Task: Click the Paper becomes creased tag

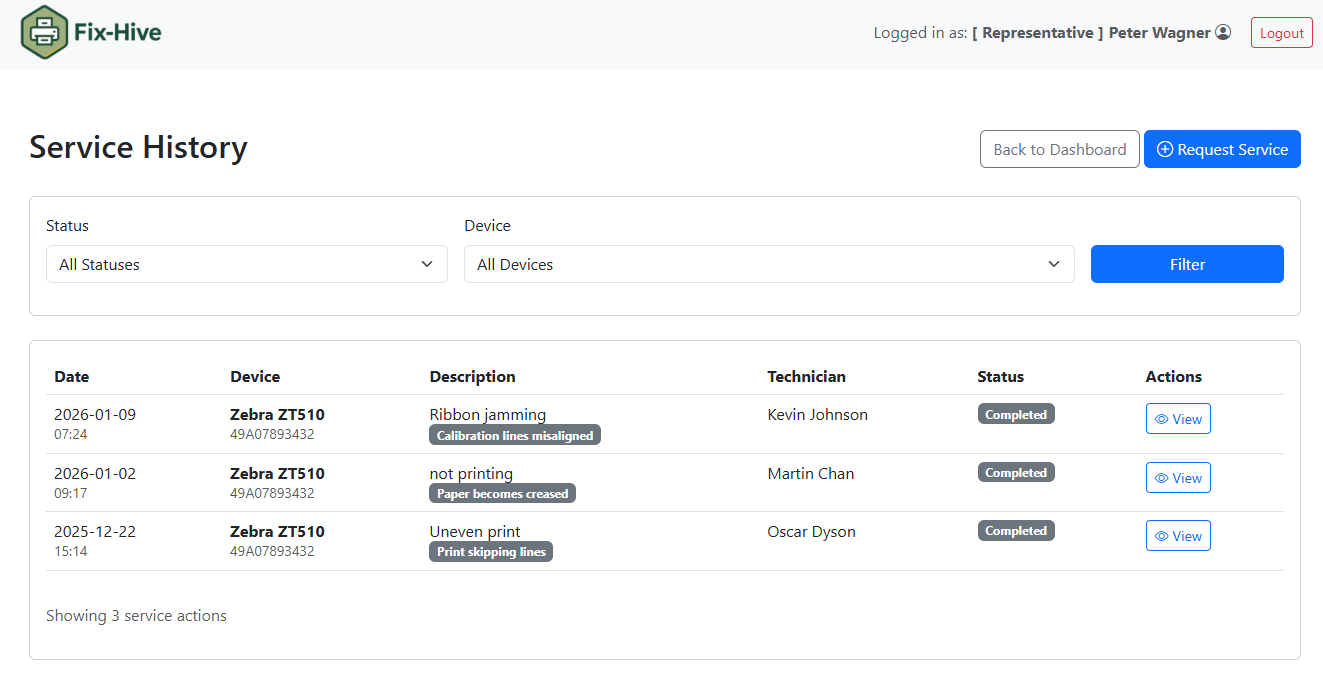Action: (x=502, y=494)
